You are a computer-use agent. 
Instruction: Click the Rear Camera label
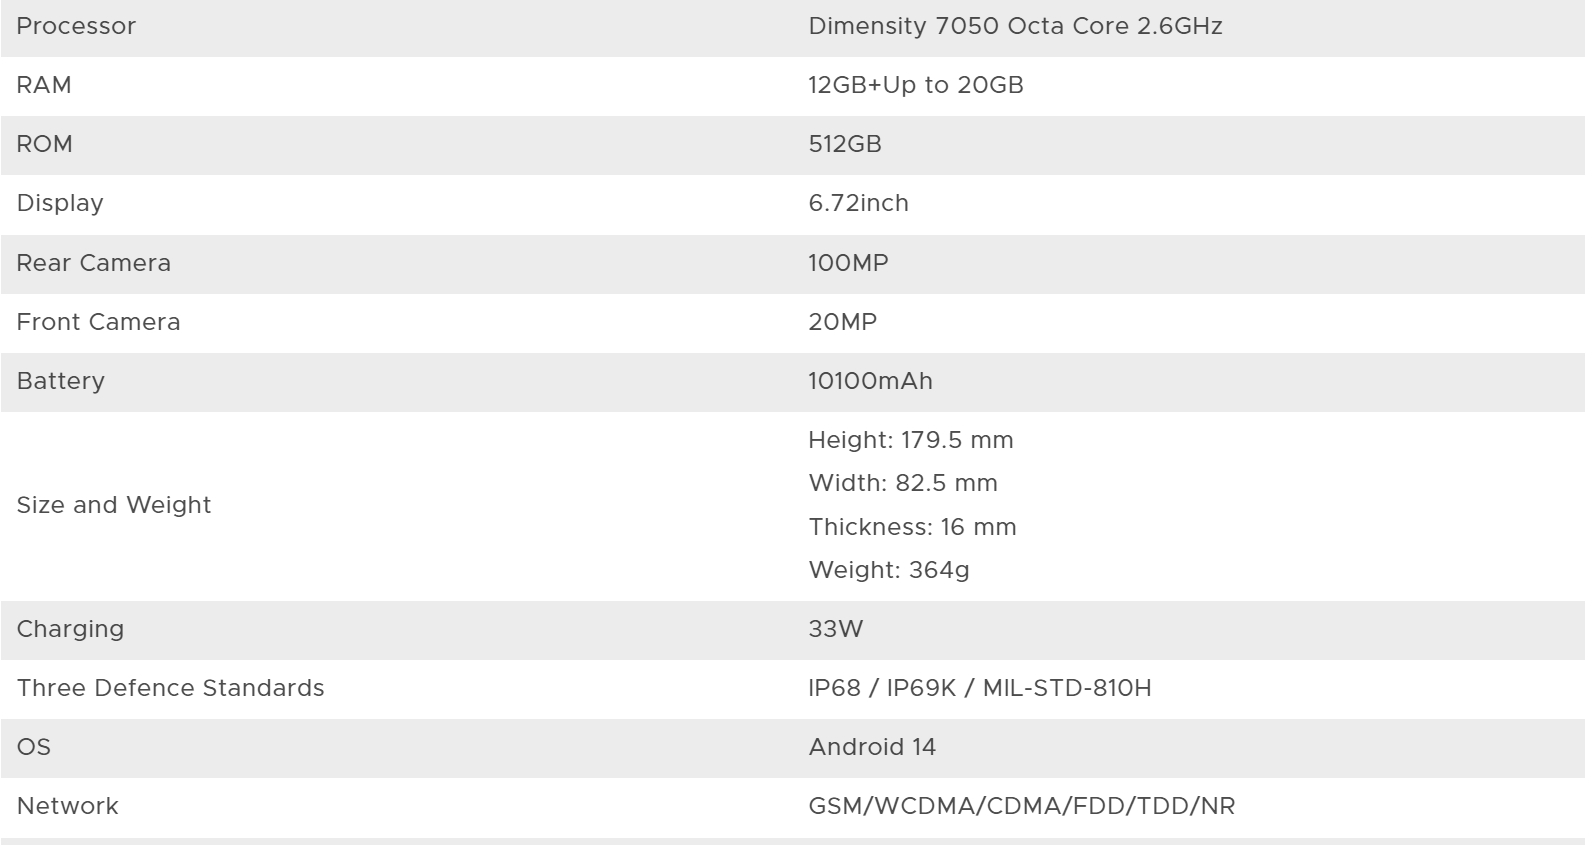(x=94, y=263)
